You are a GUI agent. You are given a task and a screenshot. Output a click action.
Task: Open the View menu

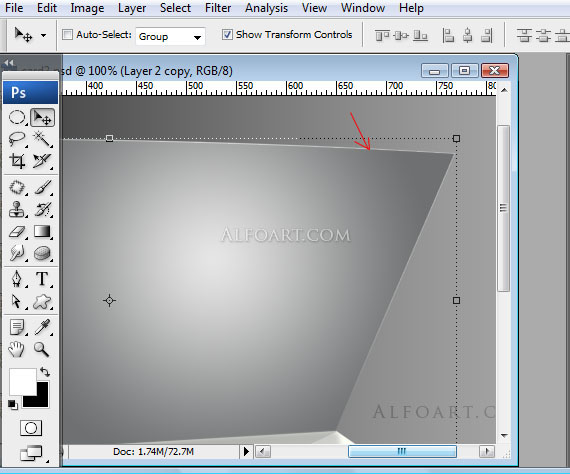314,8
